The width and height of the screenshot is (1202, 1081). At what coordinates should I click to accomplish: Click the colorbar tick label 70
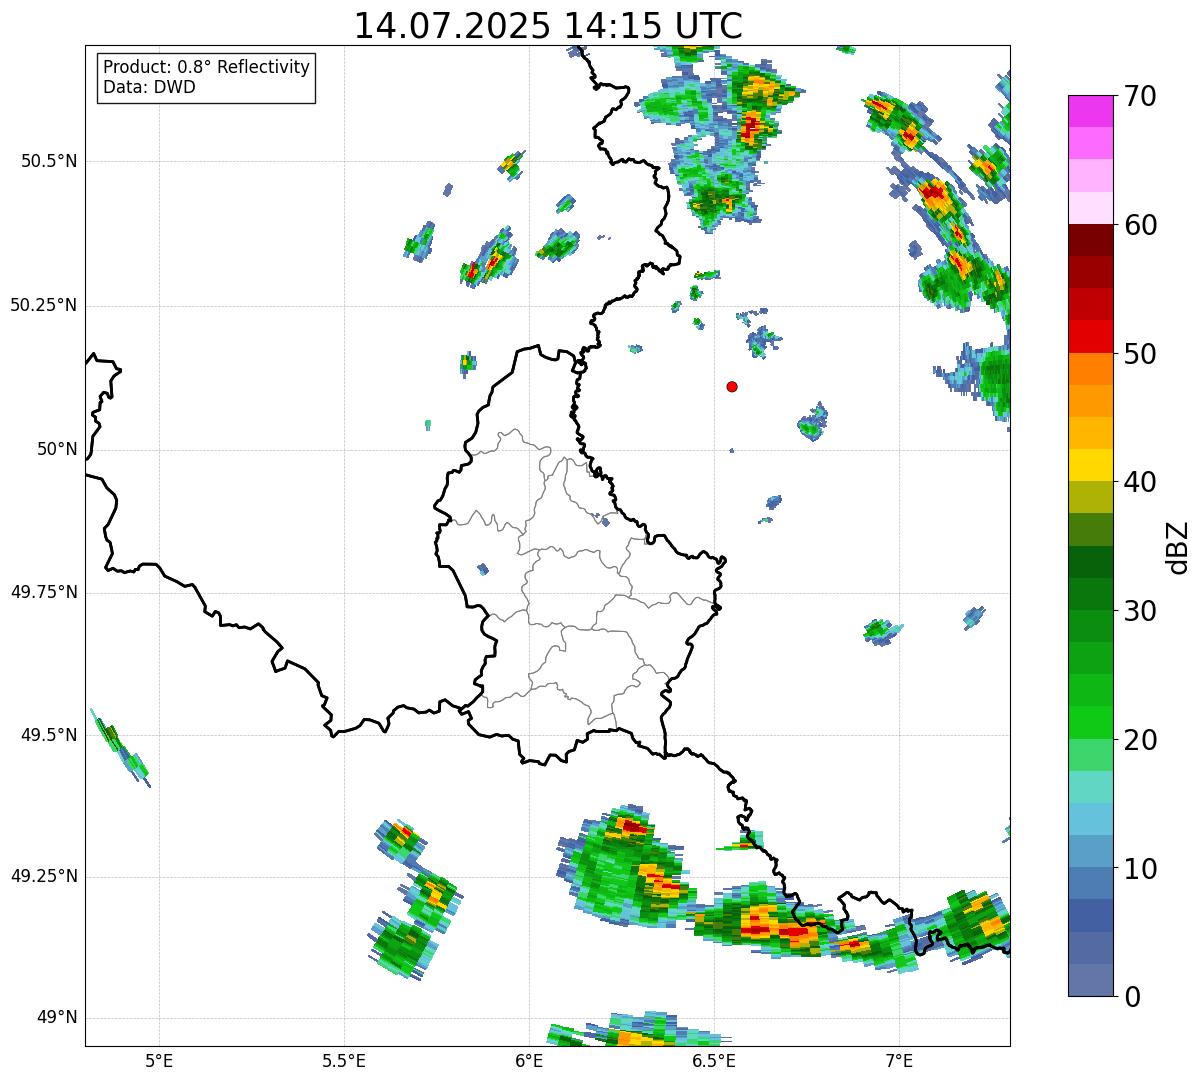coord(1140,96)
